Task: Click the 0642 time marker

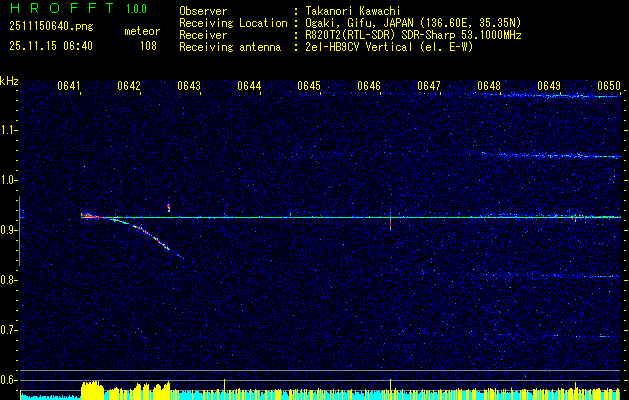Action: point(129,86)
